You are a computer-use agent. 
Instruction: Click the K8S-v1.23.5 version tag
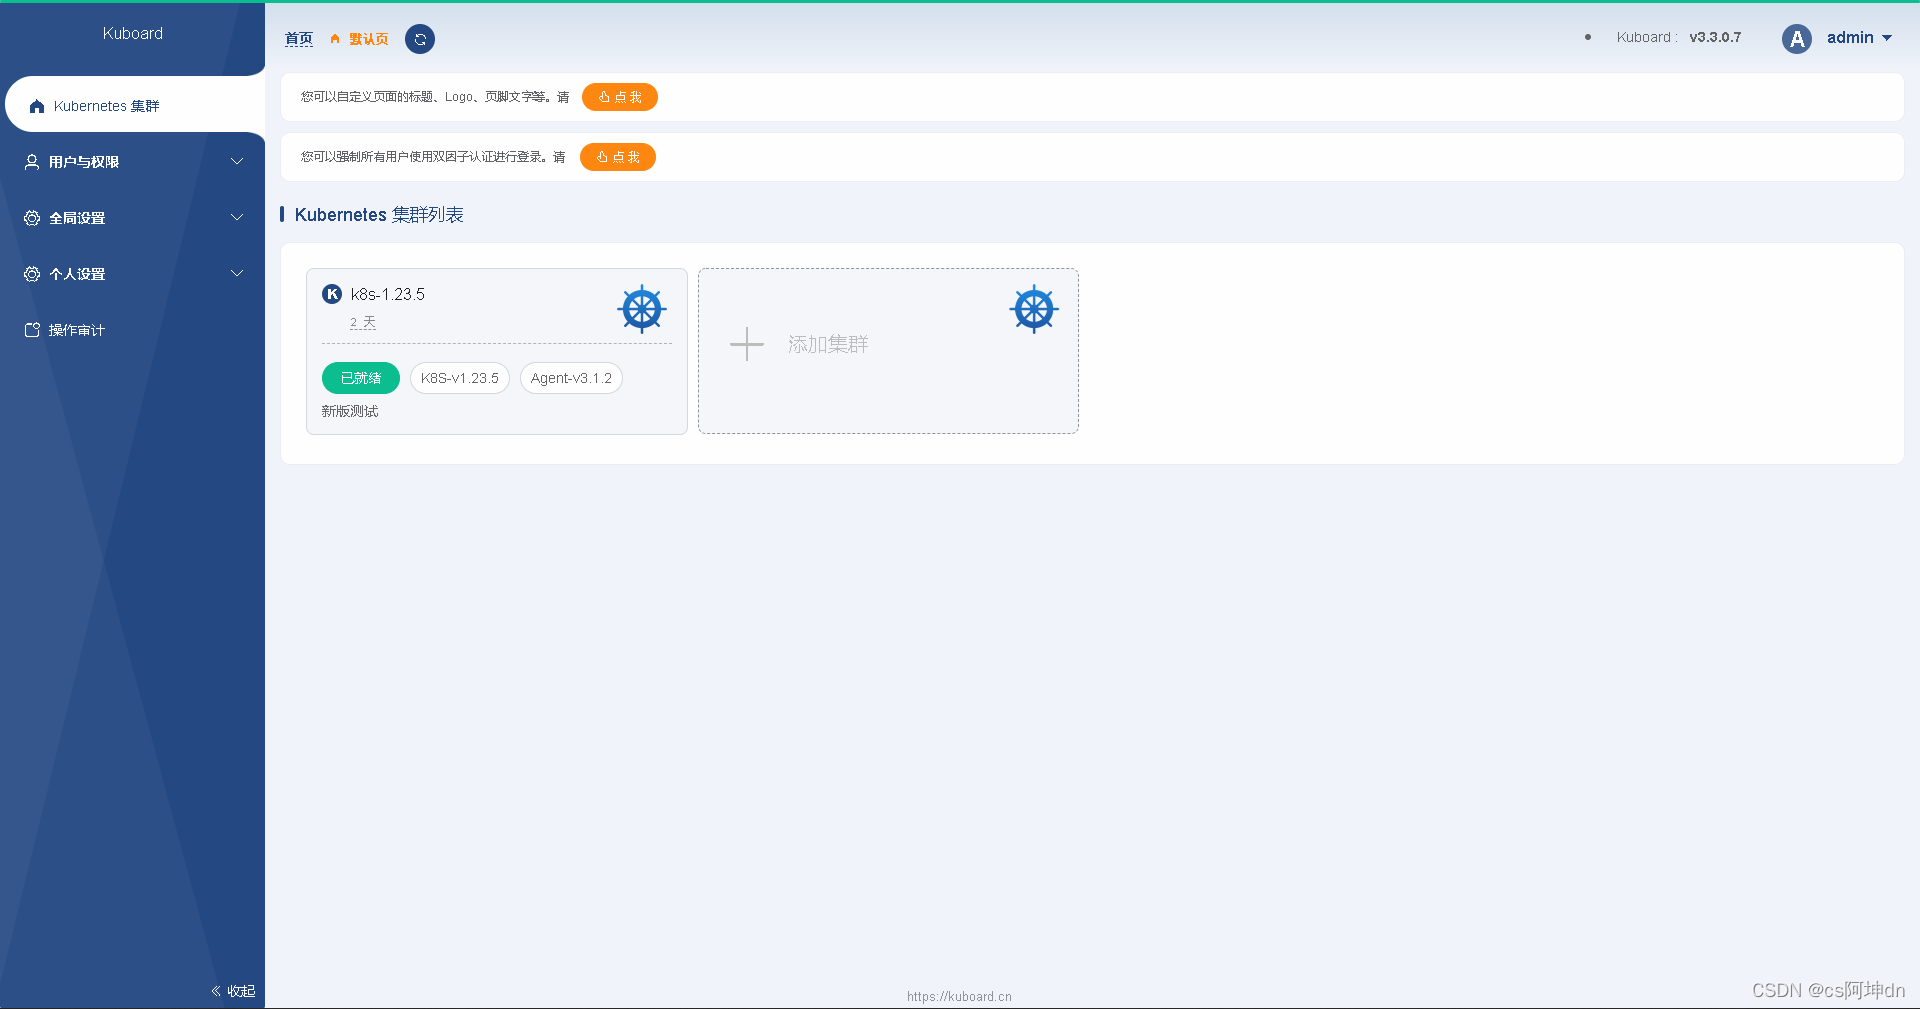pyautogui.click(x=460, y=378)
